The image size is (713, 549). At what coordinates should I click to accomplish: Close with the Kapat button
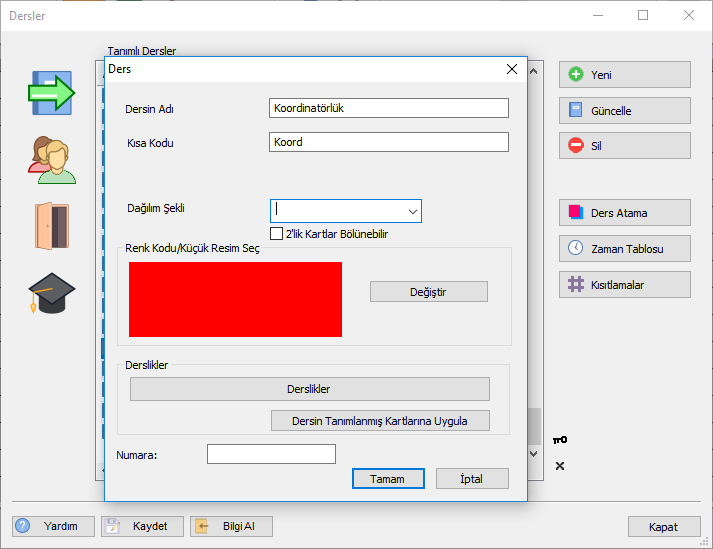coord(664,527)
